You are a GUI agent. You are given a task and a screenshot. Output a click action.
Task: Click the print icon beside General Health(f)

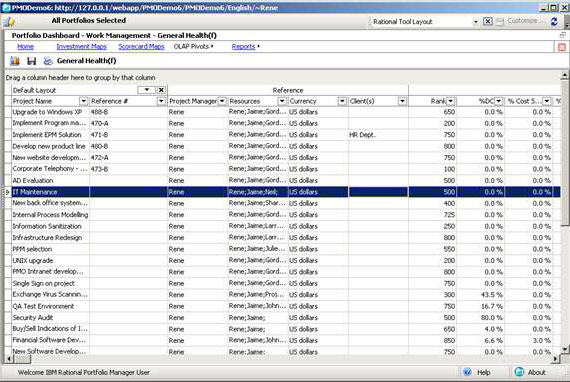pos(48,61)
